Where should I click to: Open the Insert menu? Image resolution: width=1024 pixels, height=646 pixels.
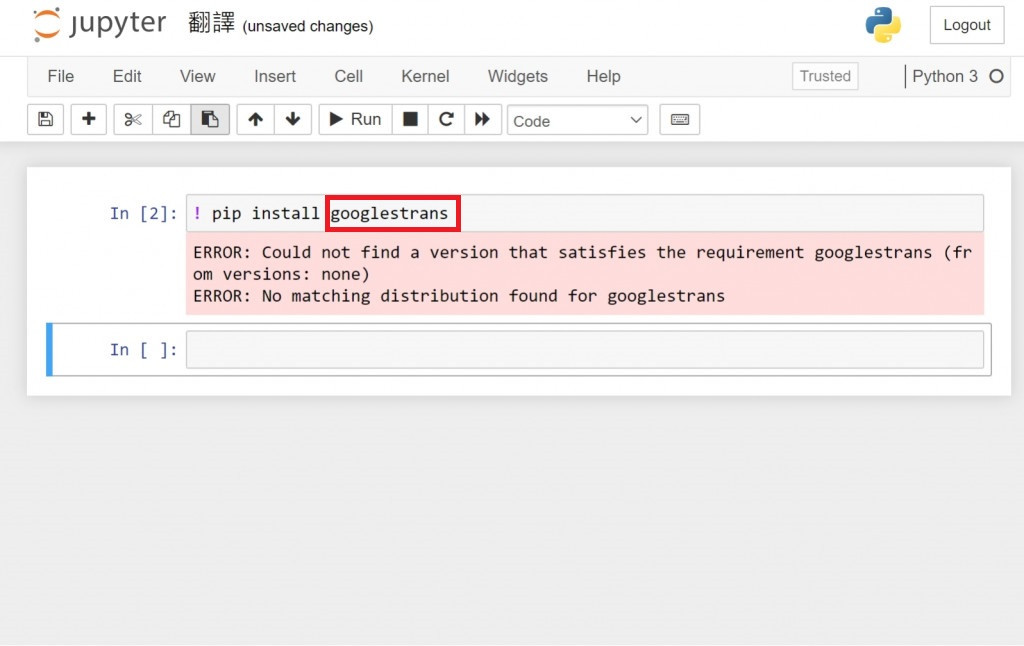pos(275,76)
